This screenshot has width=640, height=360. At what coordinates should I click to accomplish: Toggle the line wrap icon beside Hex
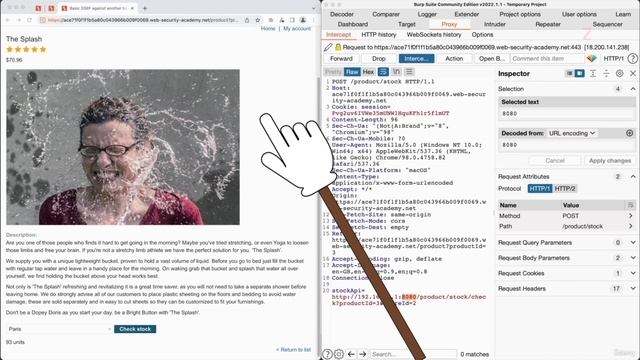pyautogui.click(x=383, y=72)
